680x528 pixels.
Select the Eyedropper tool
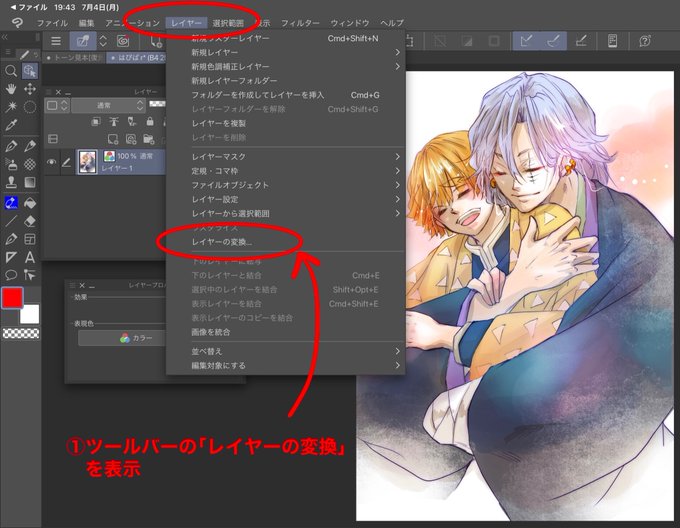(x=11, y=125)
